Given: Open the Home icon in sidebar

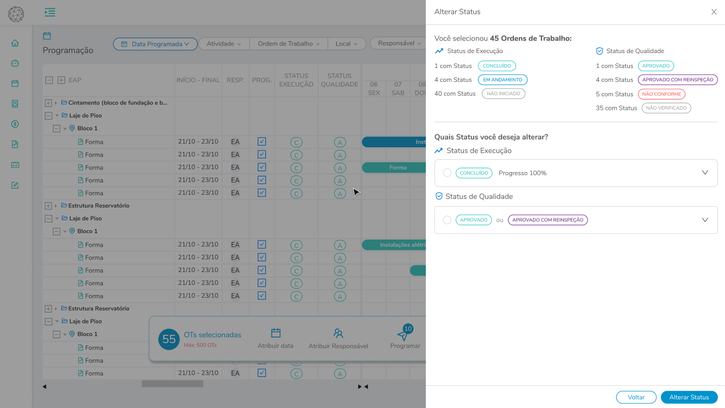Looking at the screenshot, I should click(15, 43).
